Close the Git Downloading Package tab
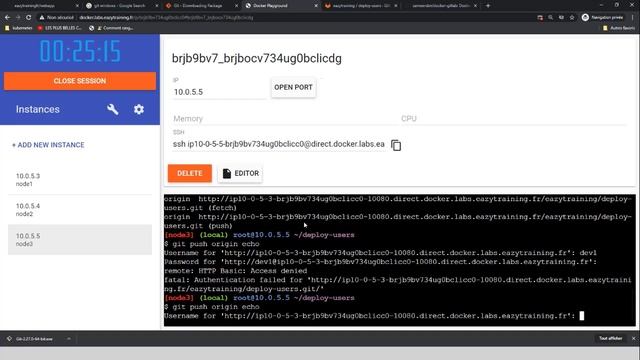 [x=236, y=6]
